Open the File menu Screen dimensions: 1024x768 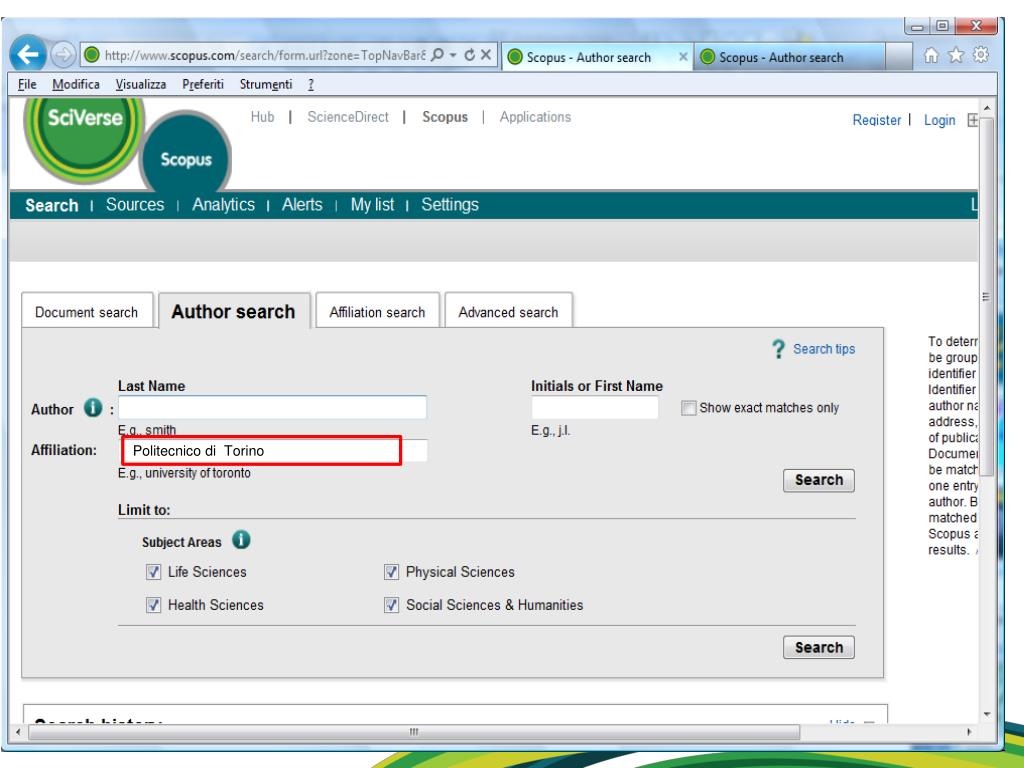(27, 84)
